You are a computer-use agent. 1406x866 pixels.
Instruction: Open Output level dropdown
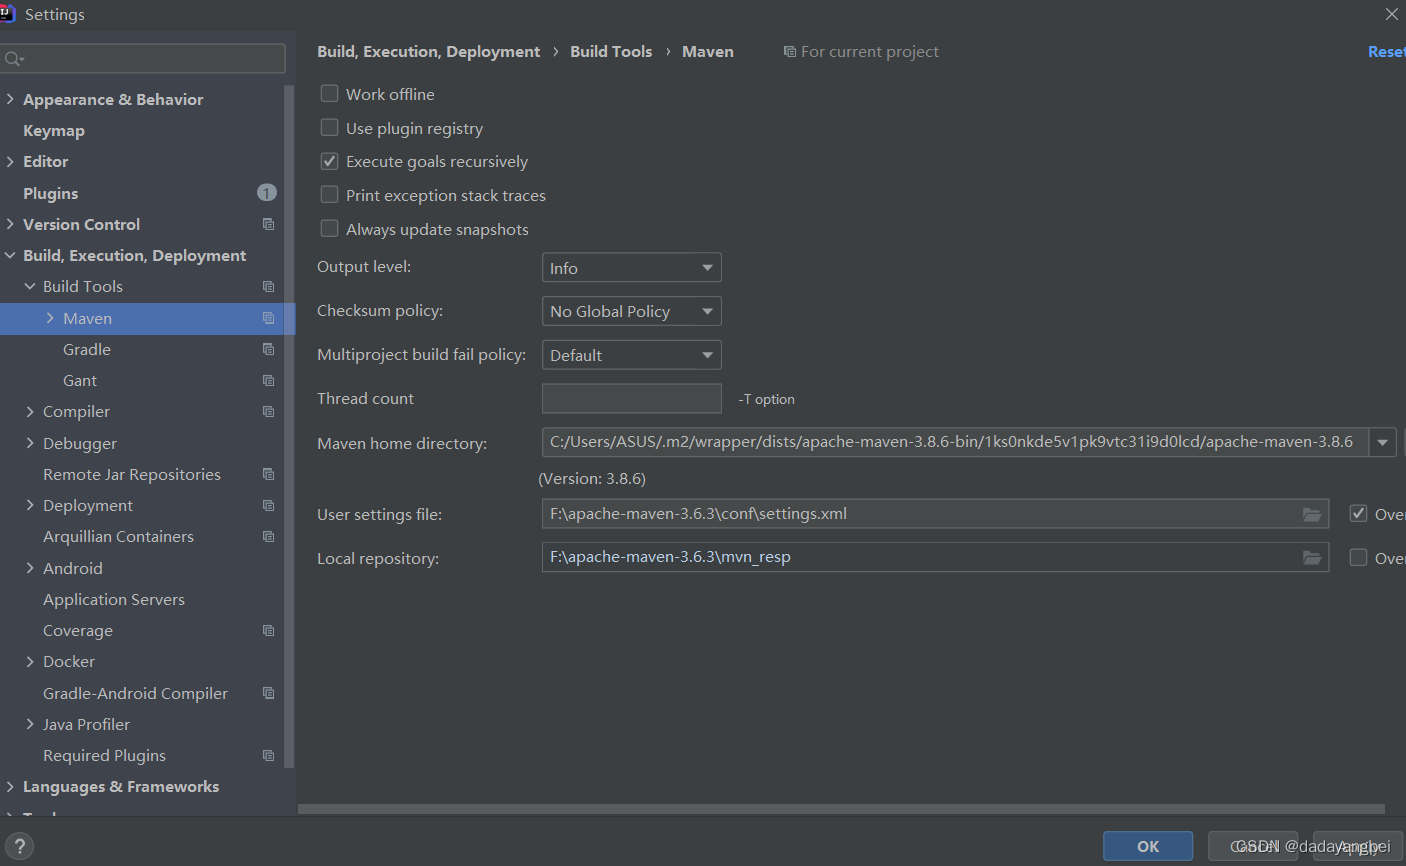pyautogui.click(x=631, y=267)
